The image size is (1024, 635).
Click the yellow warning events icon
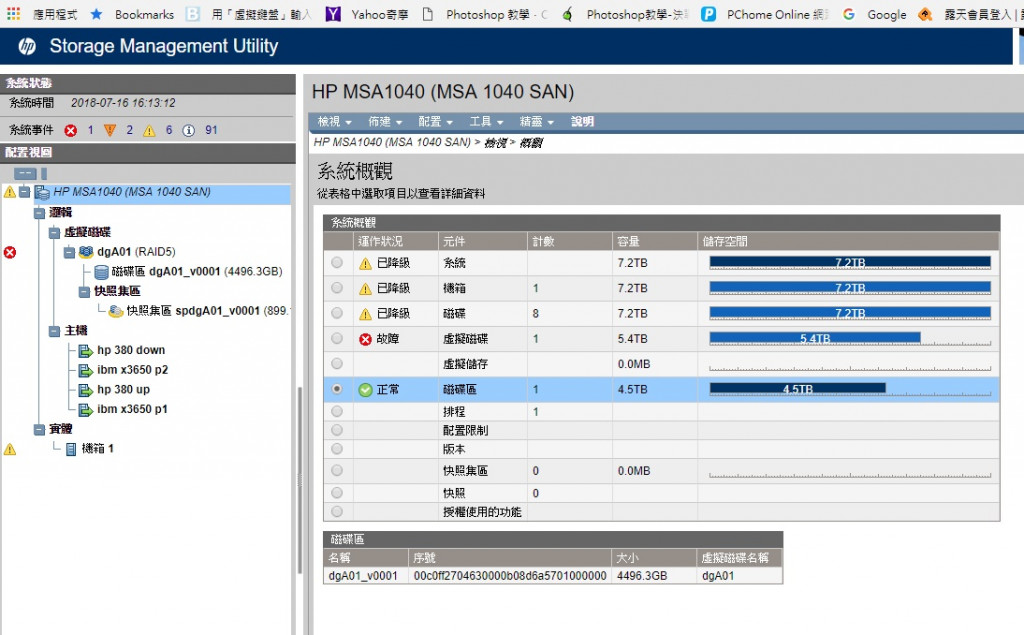(x=149, y=131)
